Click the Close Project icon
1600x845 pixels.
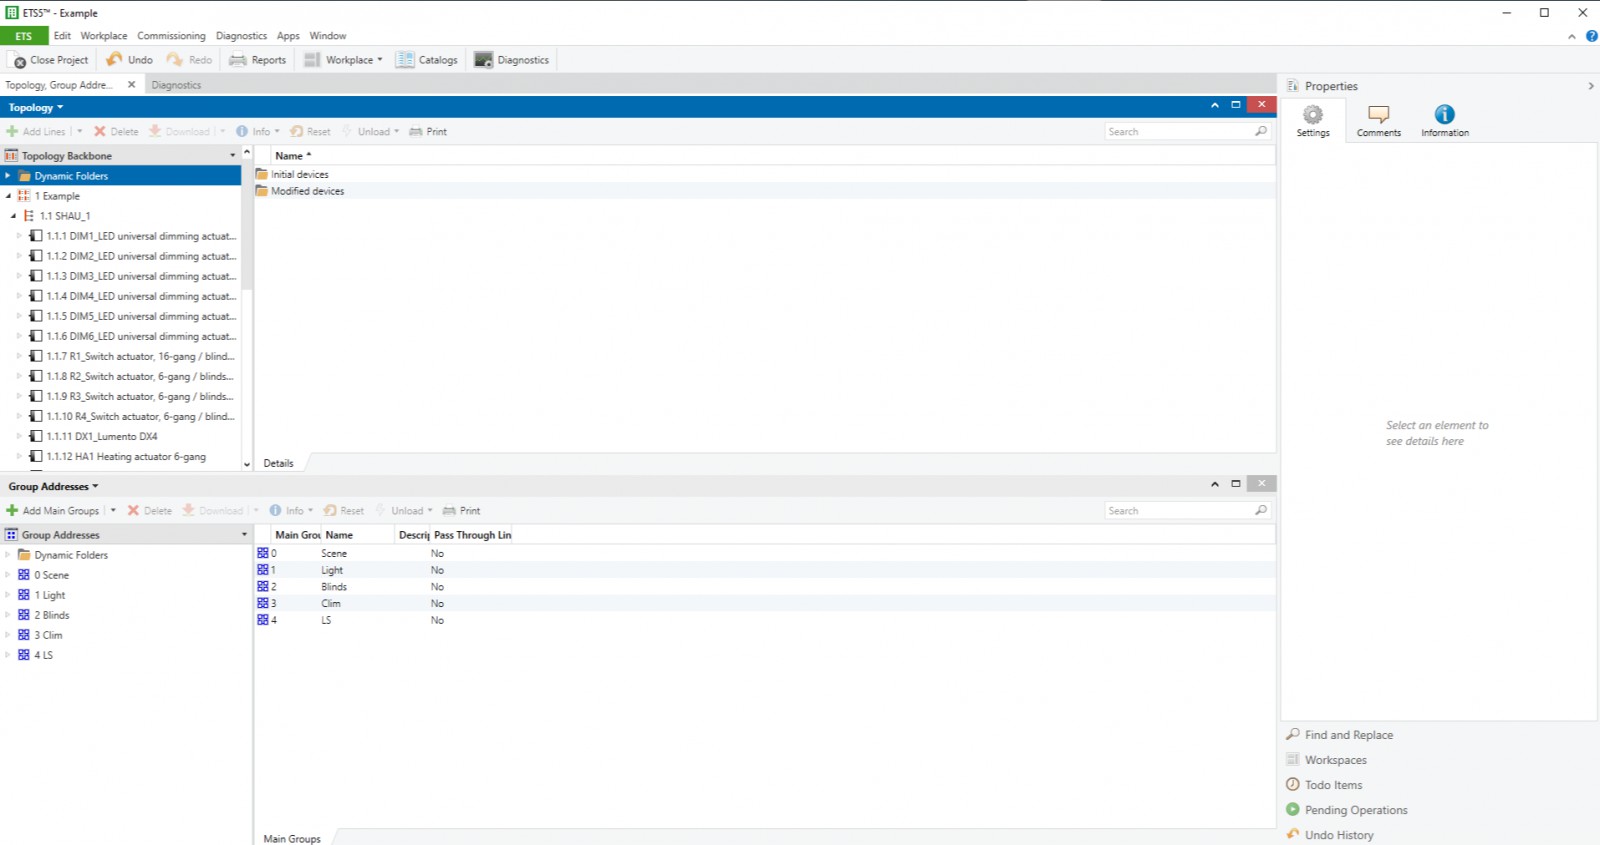pos(19,60)
